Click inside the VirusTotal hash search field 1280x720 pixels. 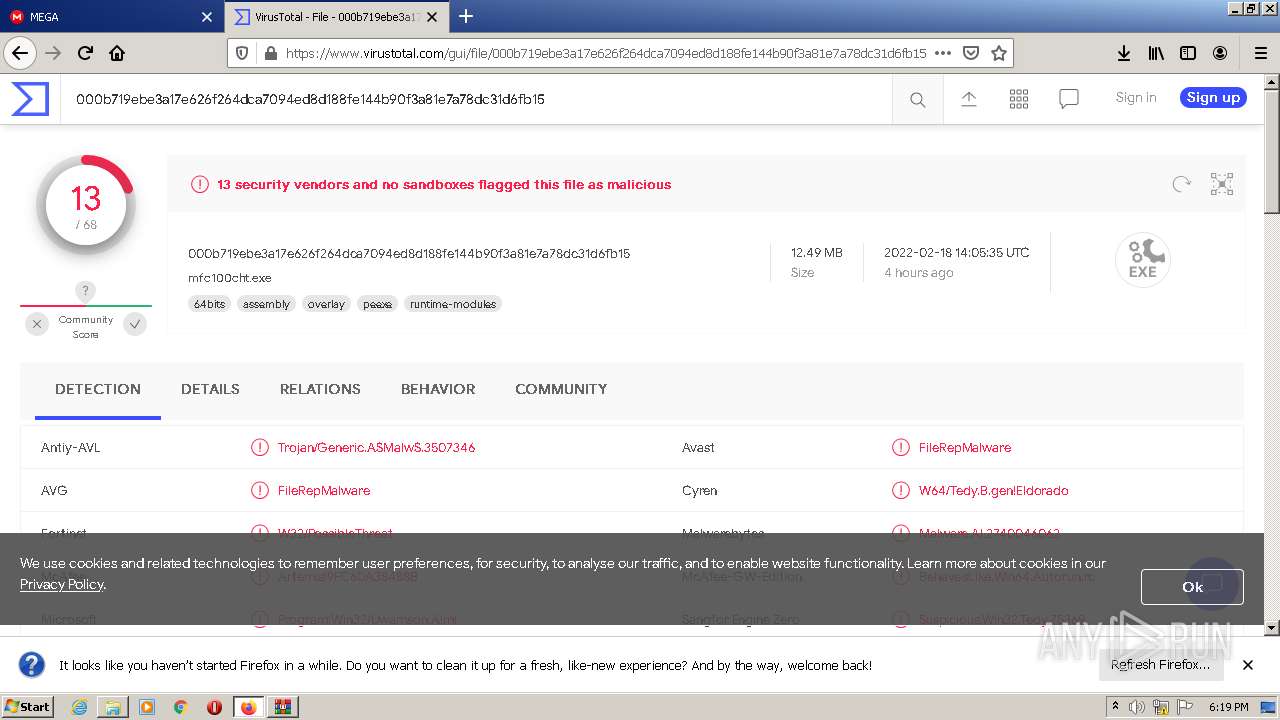click(x=476, y=99)
